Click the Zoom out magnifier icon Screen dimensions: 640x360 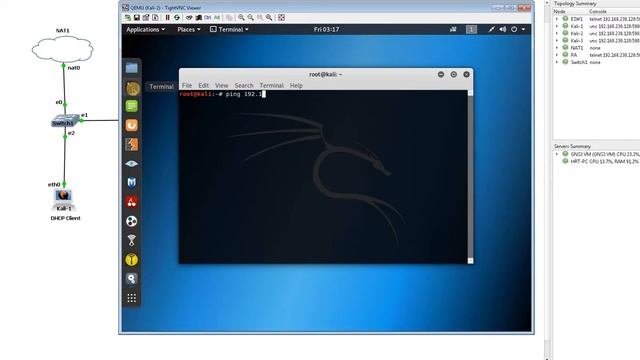(x=251, y=18)
